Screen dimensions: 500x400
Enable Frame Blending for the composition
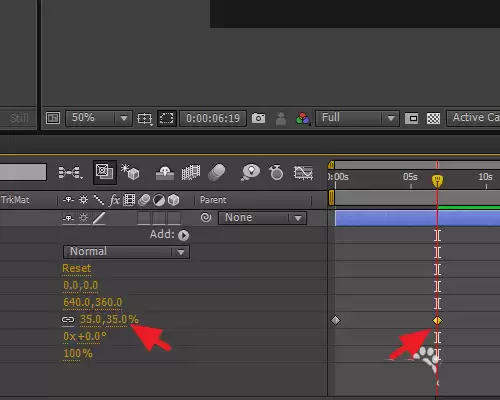pyautogui.click(x=191, y=172)
